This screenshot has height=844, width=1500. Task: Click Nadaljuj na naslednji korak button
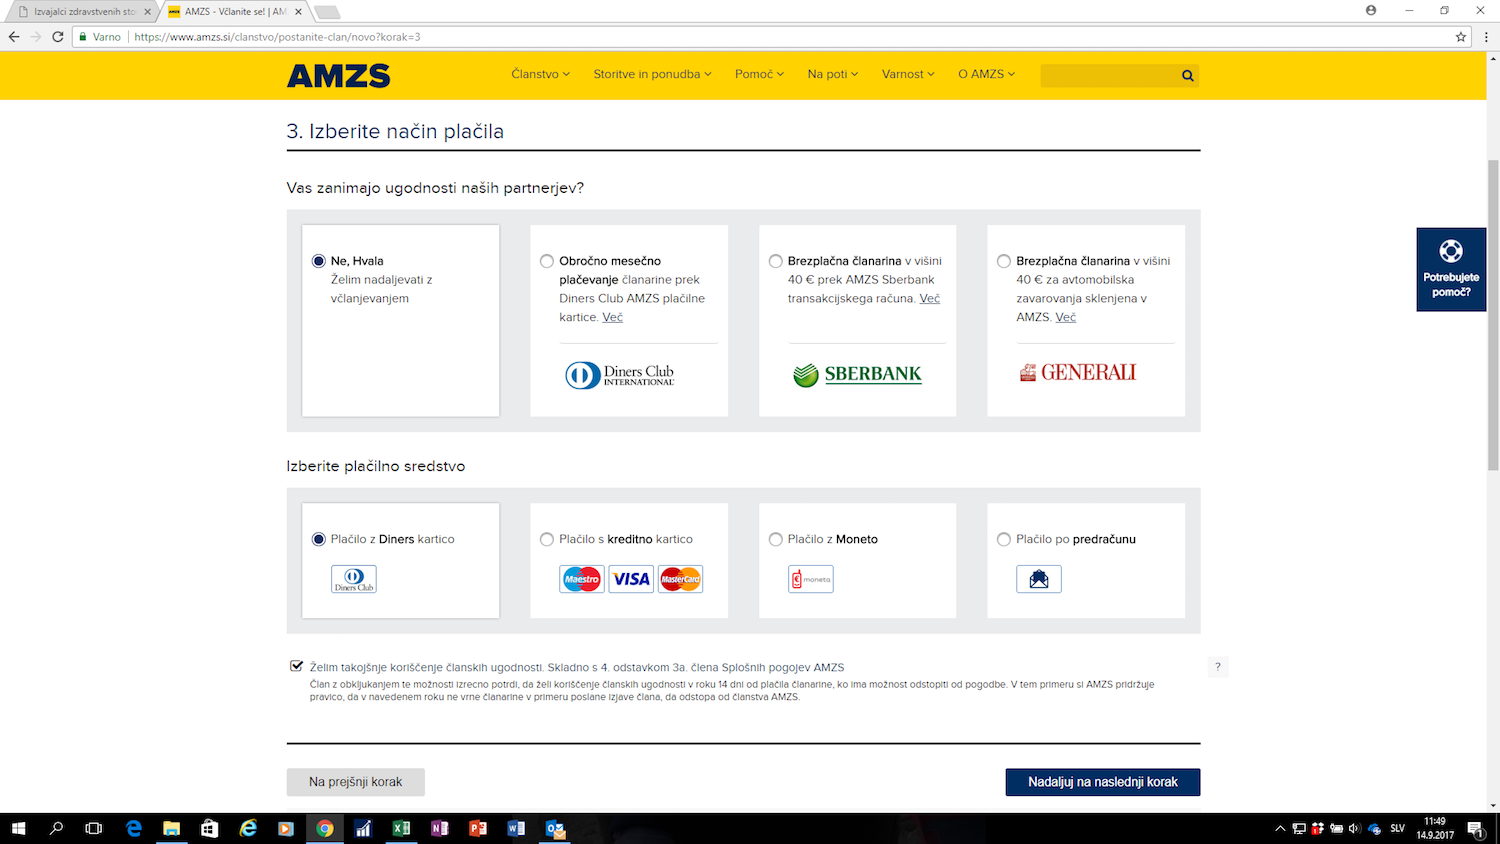(1102, 782)
